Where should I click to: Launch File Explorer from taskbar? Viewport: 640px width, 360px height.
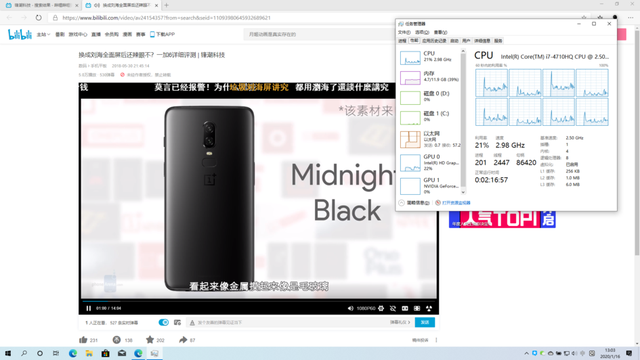click(x=89, y=353)
